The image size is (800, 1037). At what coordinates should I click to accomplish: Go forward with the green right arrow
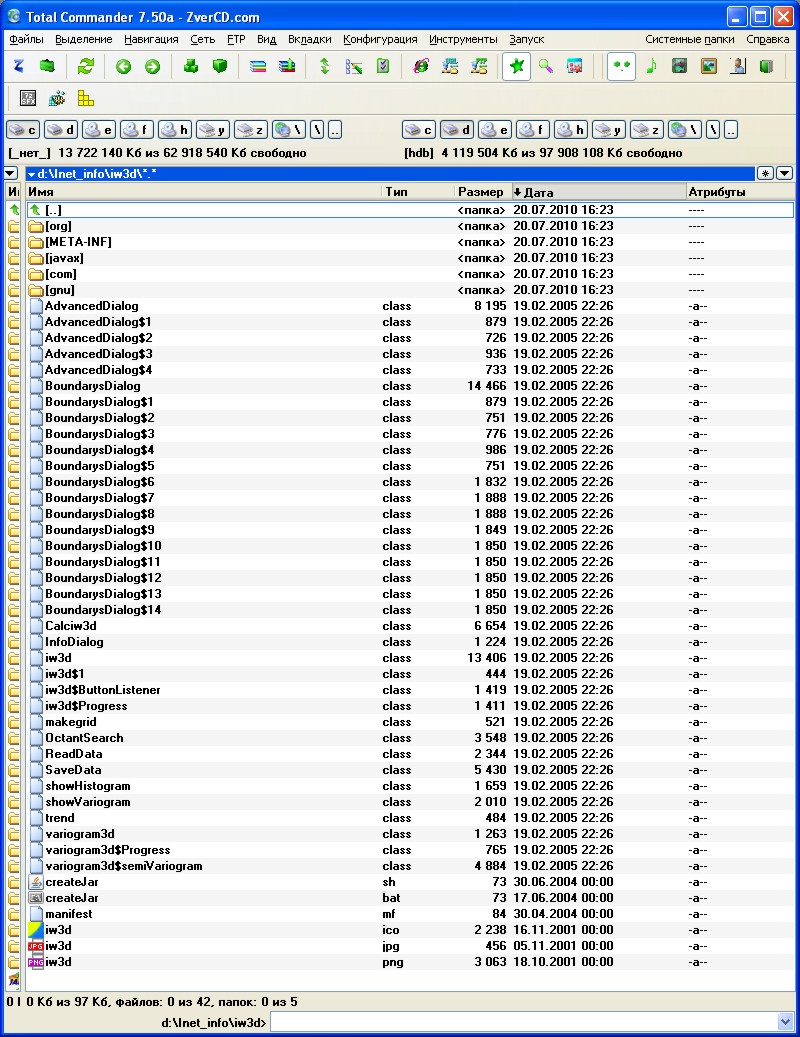(x=153, y=66)
